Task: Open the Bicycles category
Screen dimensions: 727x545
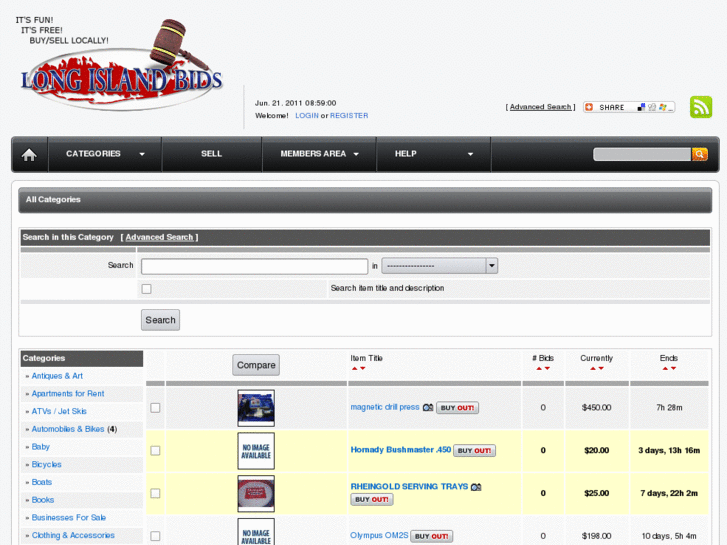Action: [x=46, y=464]
